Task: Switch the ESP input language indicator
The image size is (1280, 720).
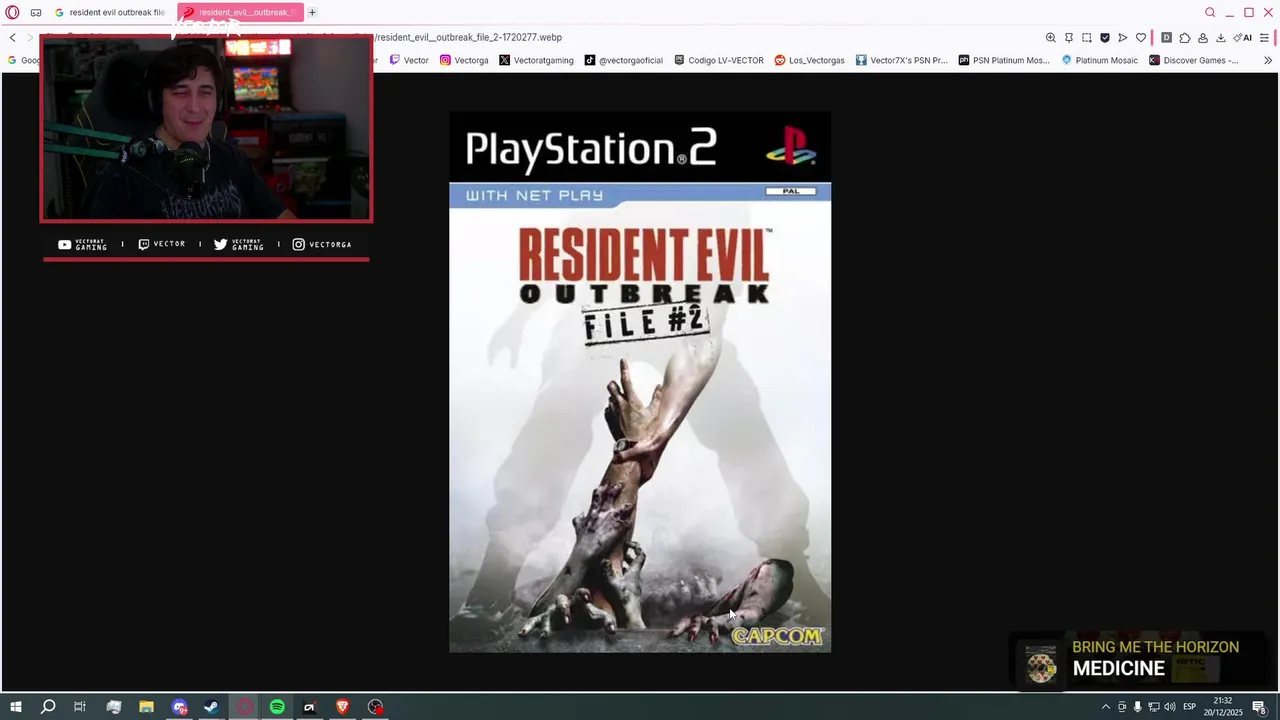Action: 1190,707
